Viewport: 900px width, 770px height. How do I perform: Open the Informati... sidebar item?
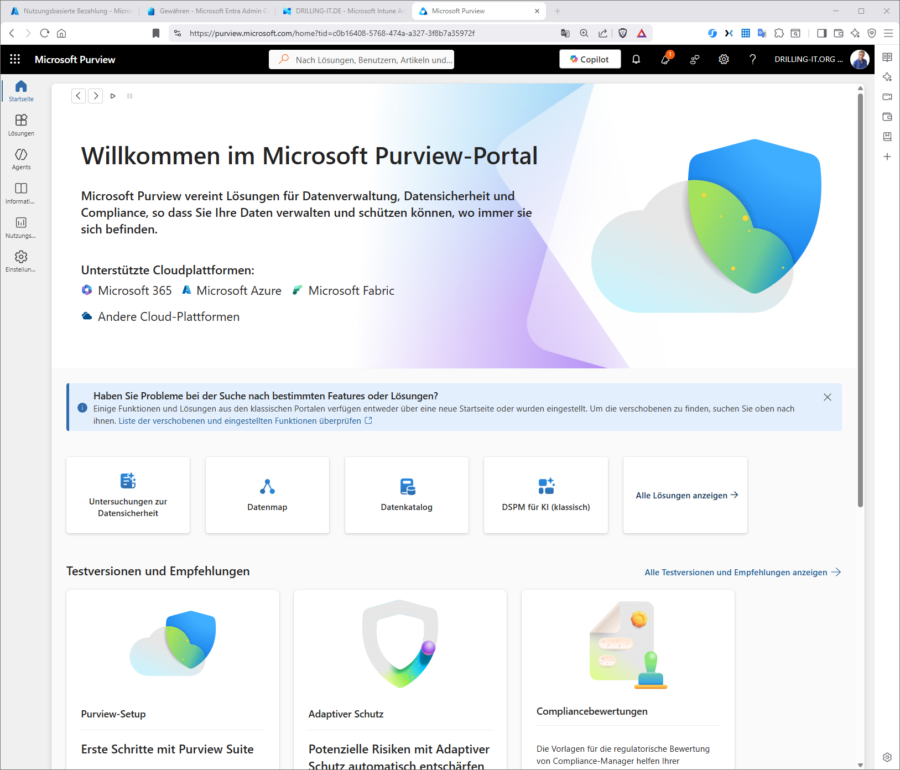pos(21,193)
